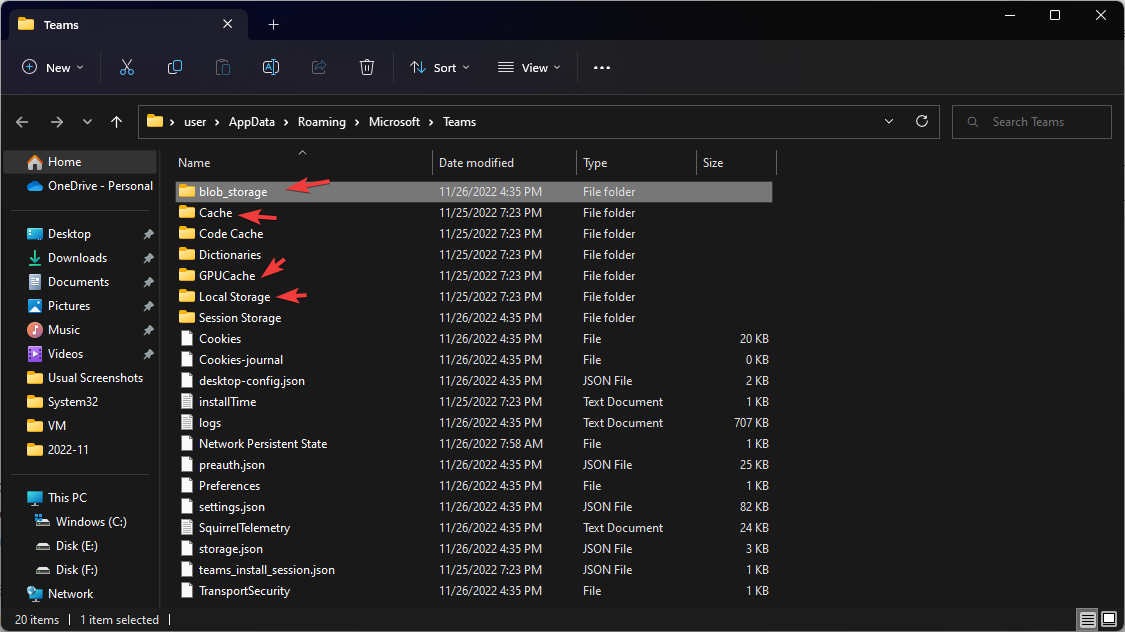
Task: Open Home in navigation pane
Action: 80,162
